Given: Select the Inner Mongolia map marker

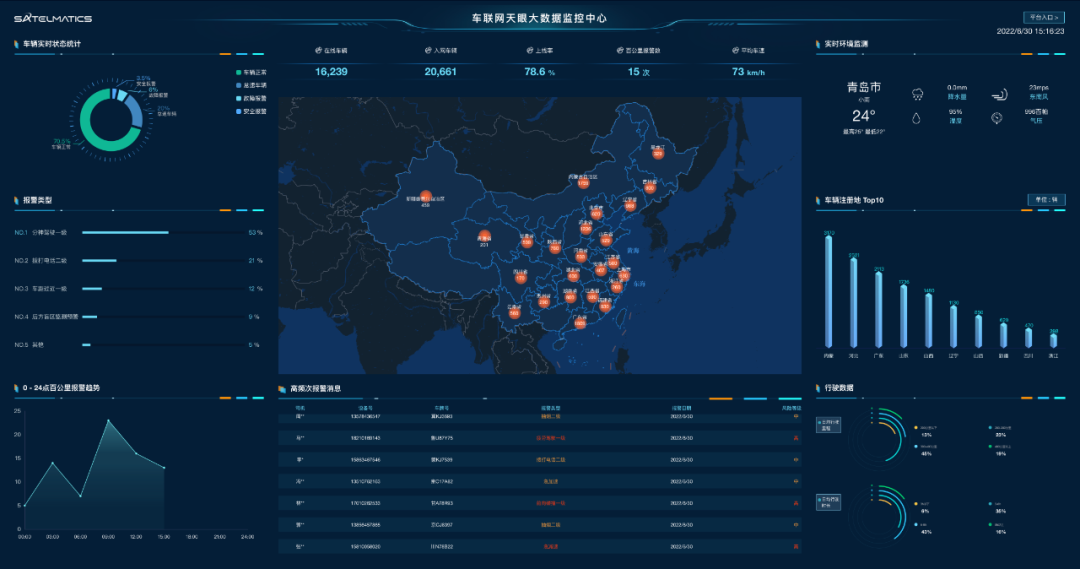Looking at the screenshot, I should (583, 183).
